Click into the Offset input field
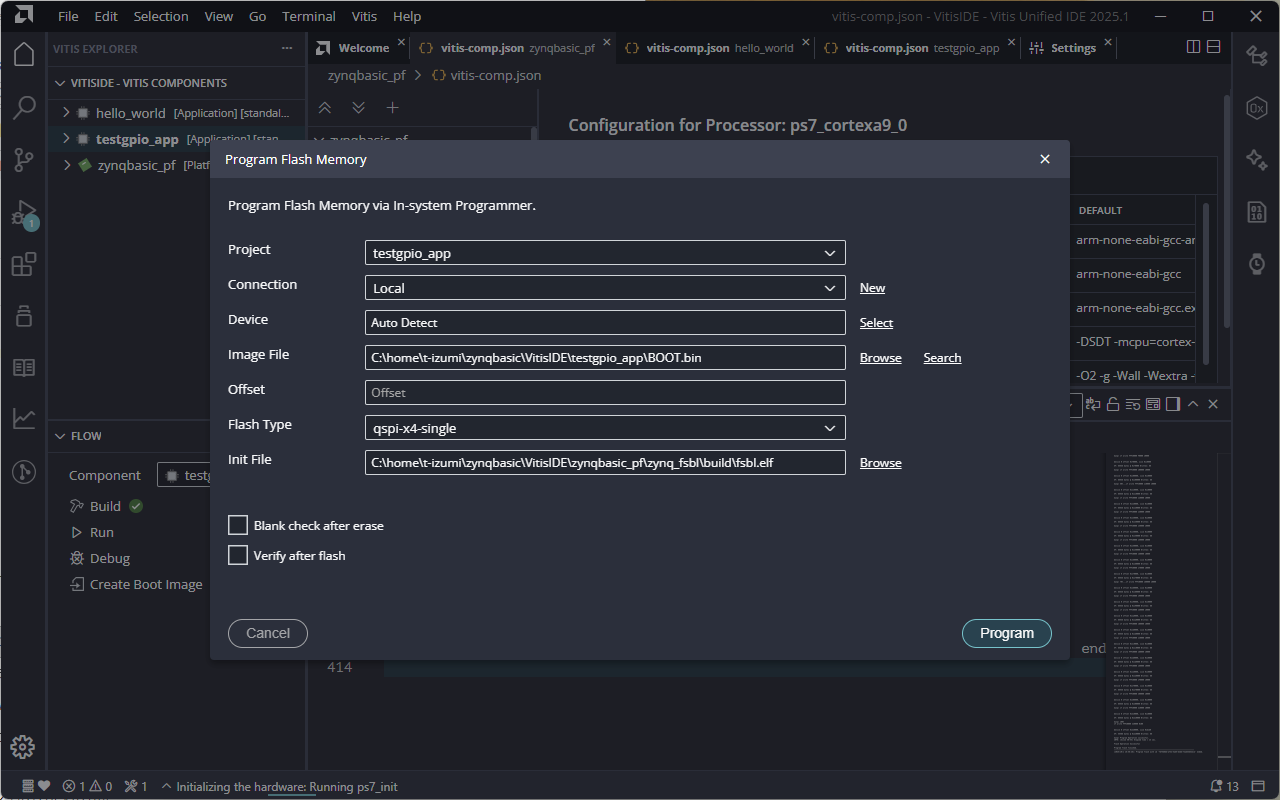The image size is (1280, 800). point(605,393)
